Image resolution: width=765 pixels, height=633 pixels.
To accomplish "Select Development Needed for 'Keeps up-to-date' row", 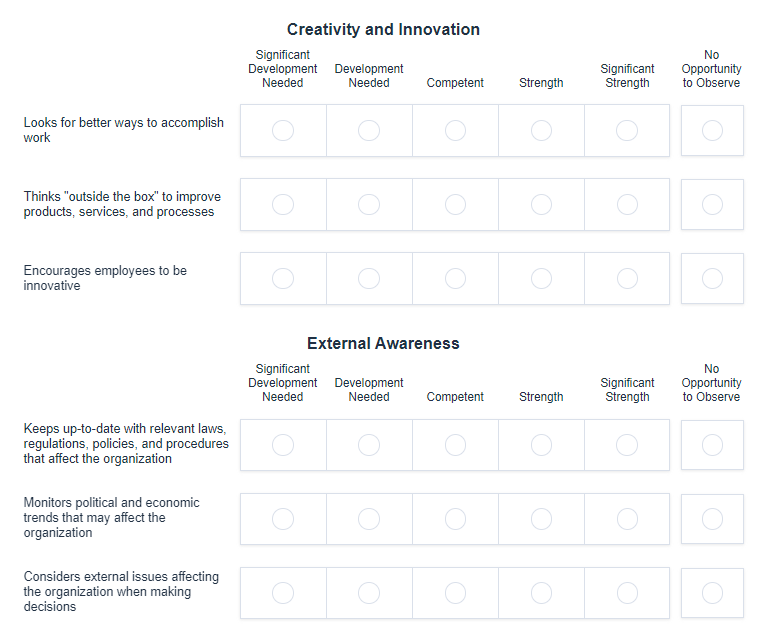I will [369, 444].
